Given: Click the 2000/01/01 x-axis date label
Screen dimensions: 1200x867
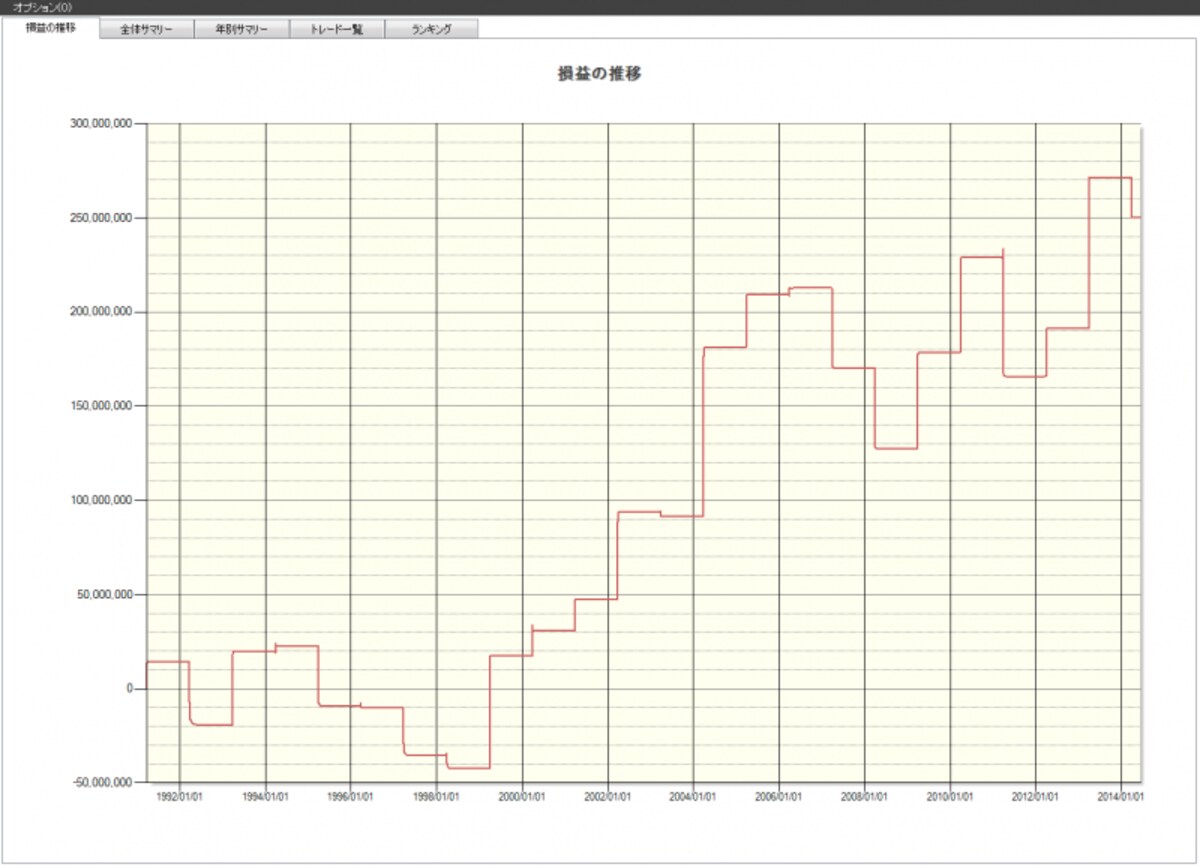Looking at the screenshot, I should coord(522,797).
